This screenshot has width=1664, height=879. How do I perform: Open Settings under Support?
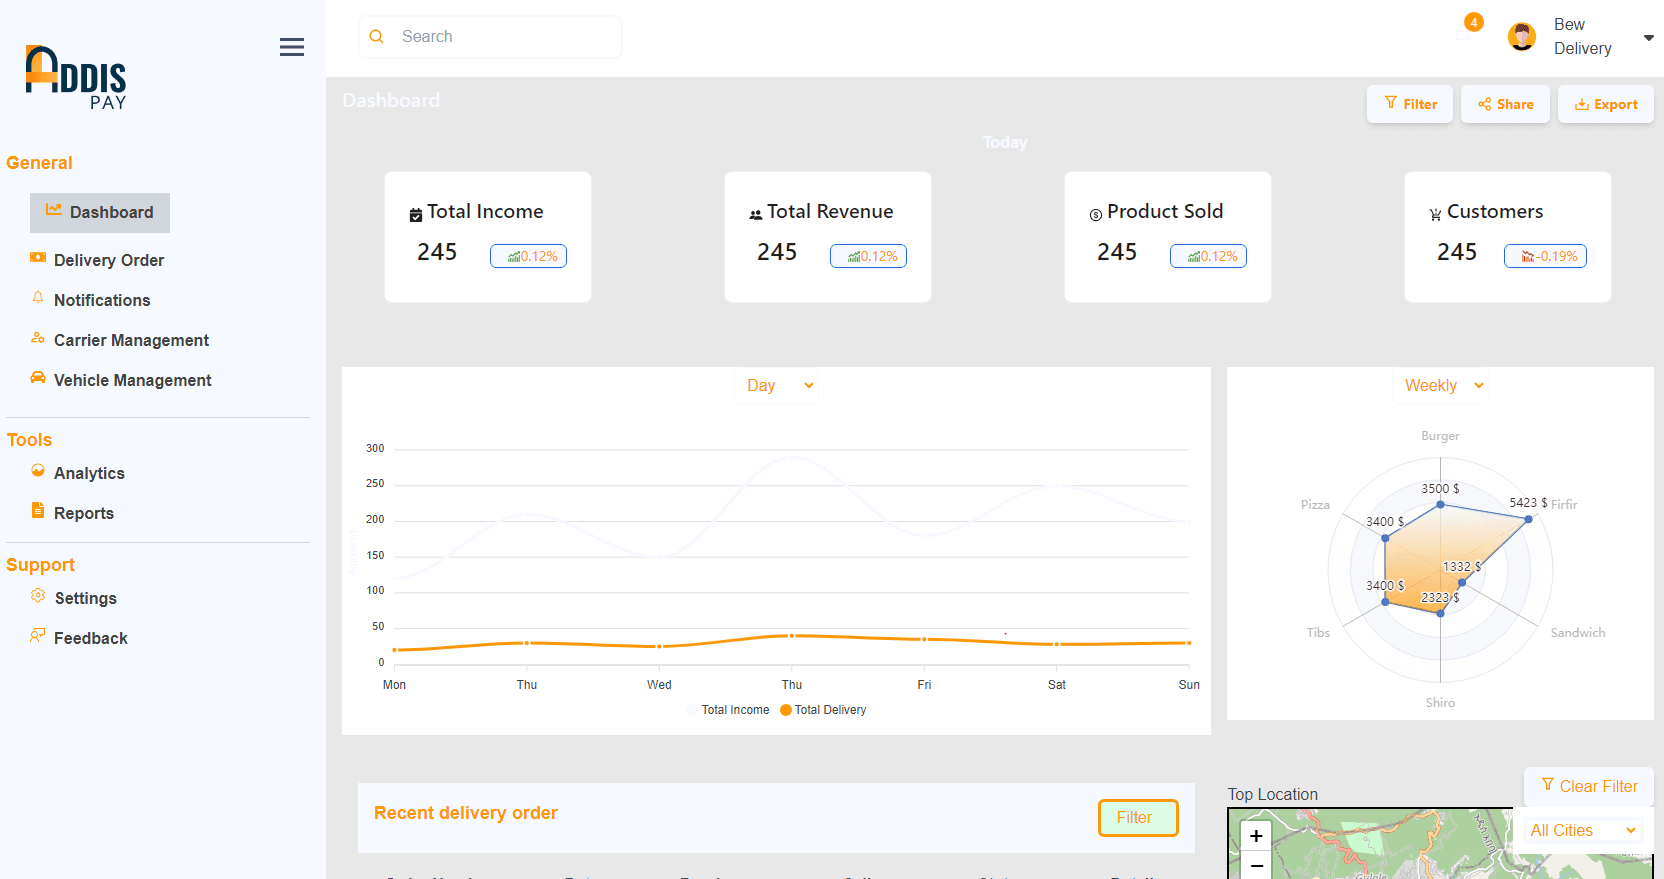pyautogui.click(x=86, y=598)
